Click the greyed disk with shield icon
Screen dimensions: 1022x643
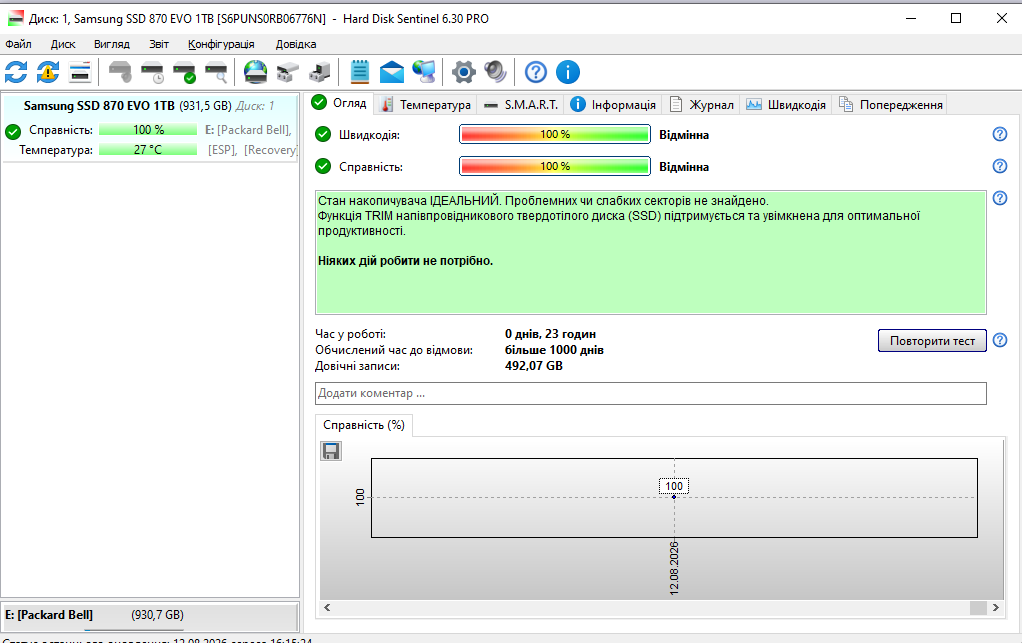coord(120,72)
